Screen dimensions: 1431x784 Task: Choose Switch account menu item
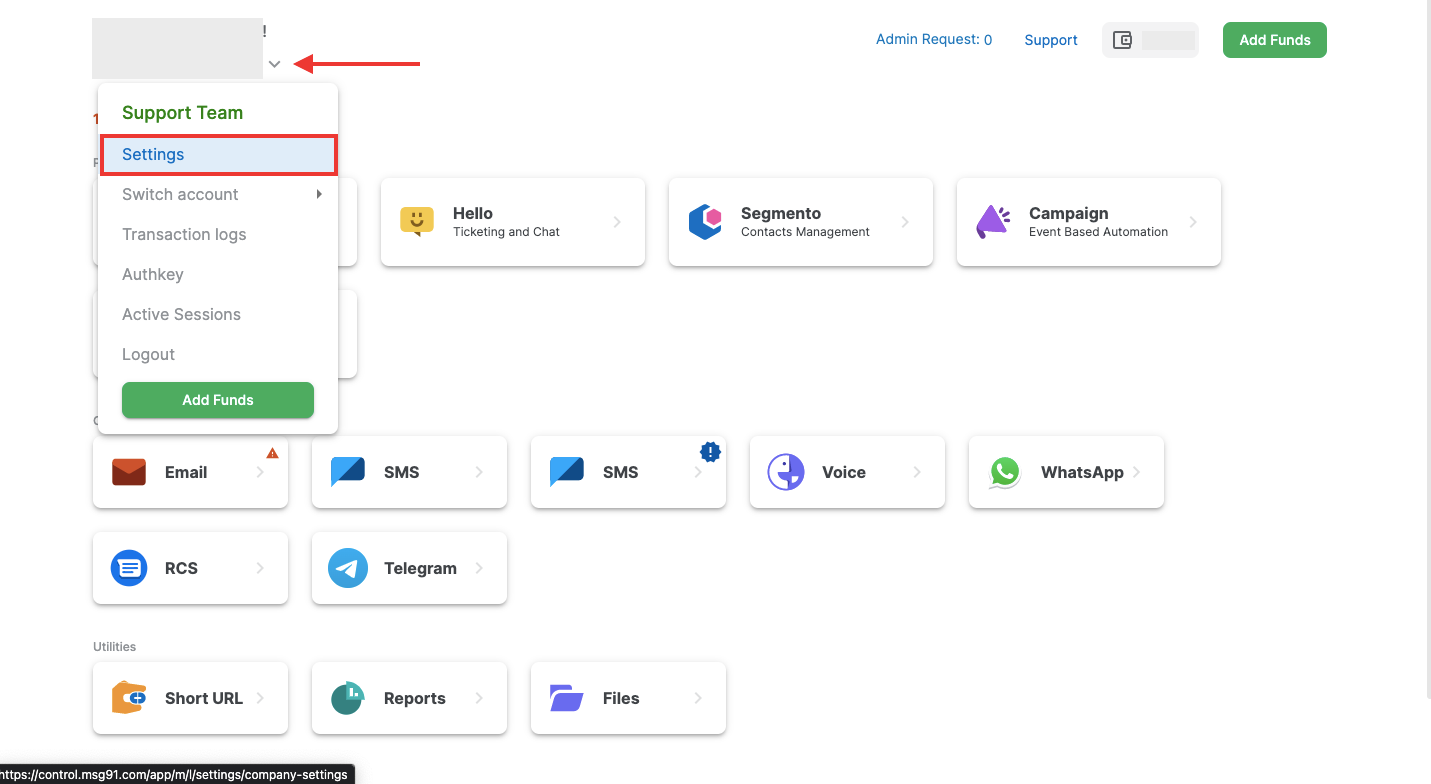click(x=218, y=194)
